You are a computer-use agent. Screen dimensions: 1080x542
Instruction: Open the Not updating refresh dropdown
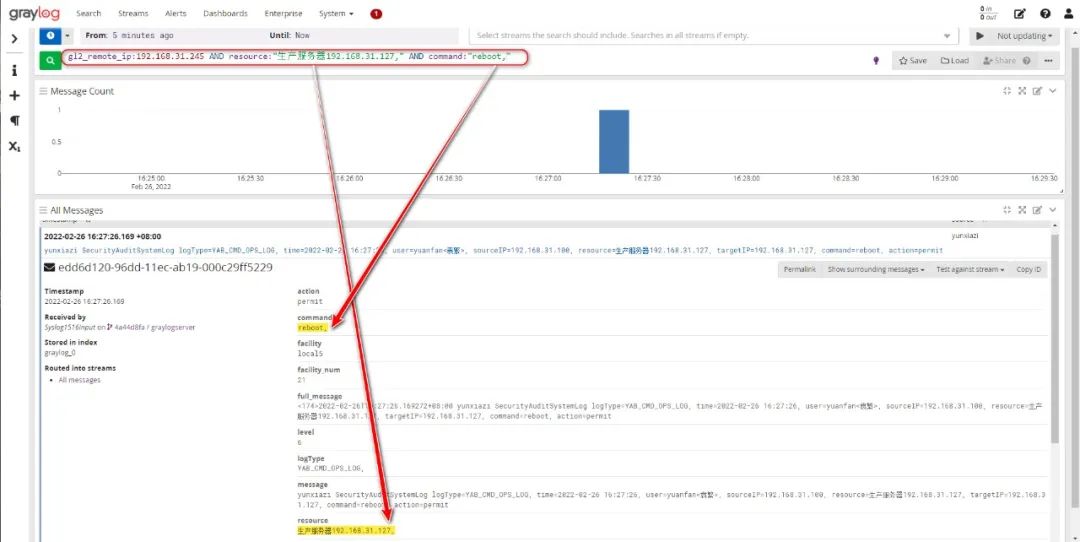pyautogui.click(x=1024, y=36)
